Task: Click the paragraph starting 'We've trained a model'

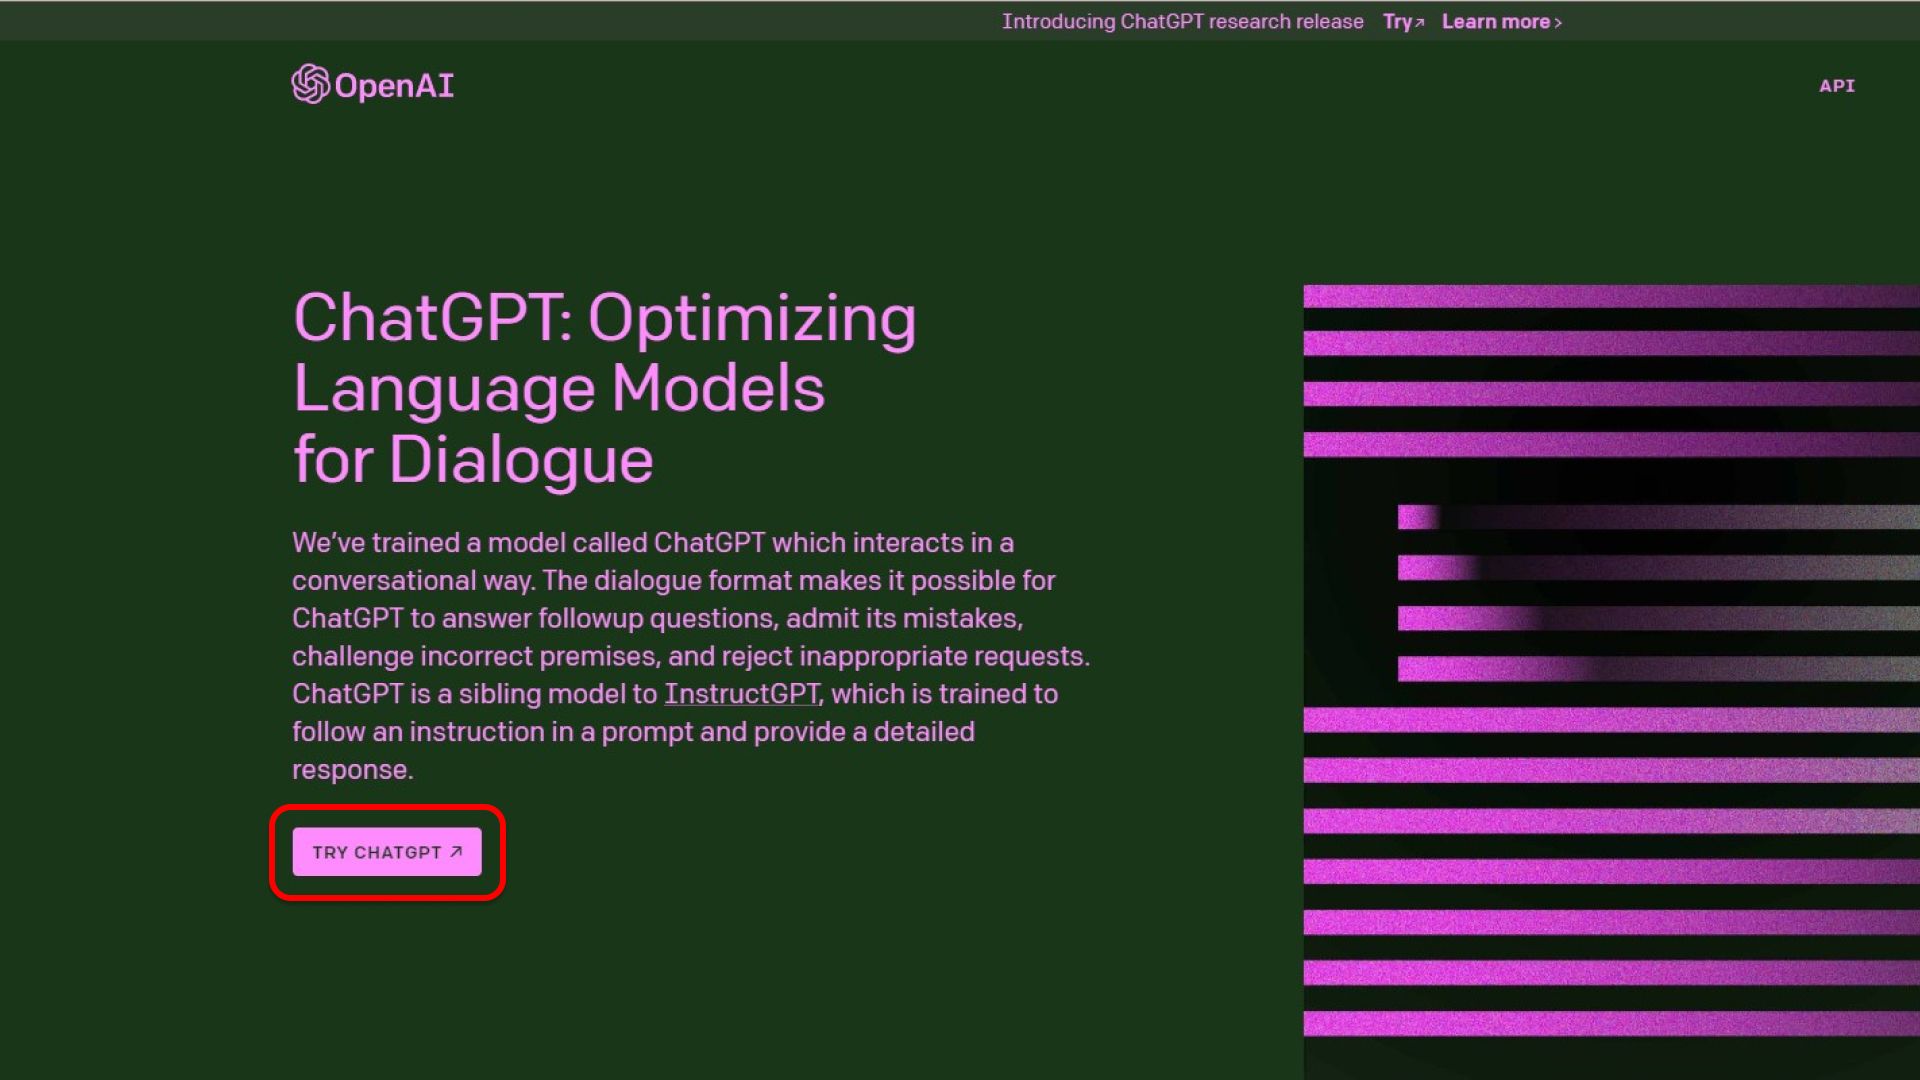Action: [691, 656]
